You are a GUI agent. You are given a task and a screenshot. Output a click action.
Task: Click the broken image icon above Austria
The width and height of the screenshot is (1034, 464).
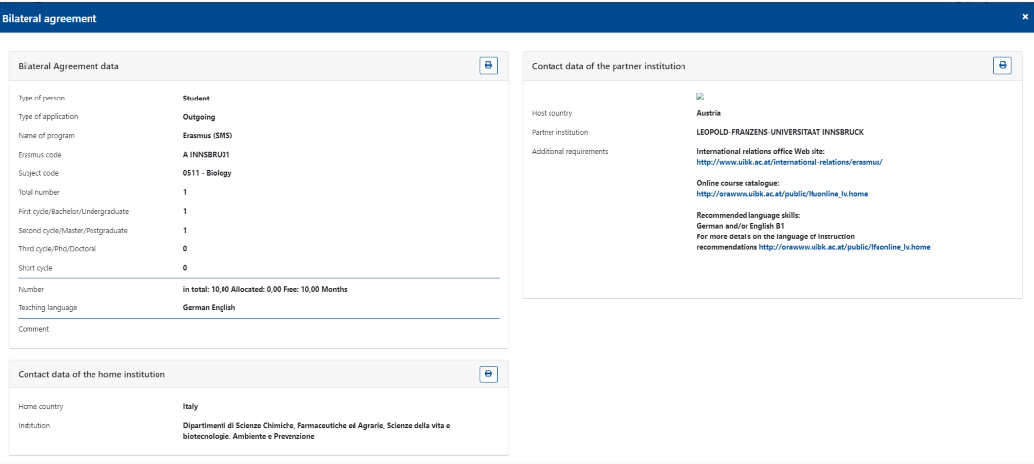pyautogui.click(x=700, y=97)
